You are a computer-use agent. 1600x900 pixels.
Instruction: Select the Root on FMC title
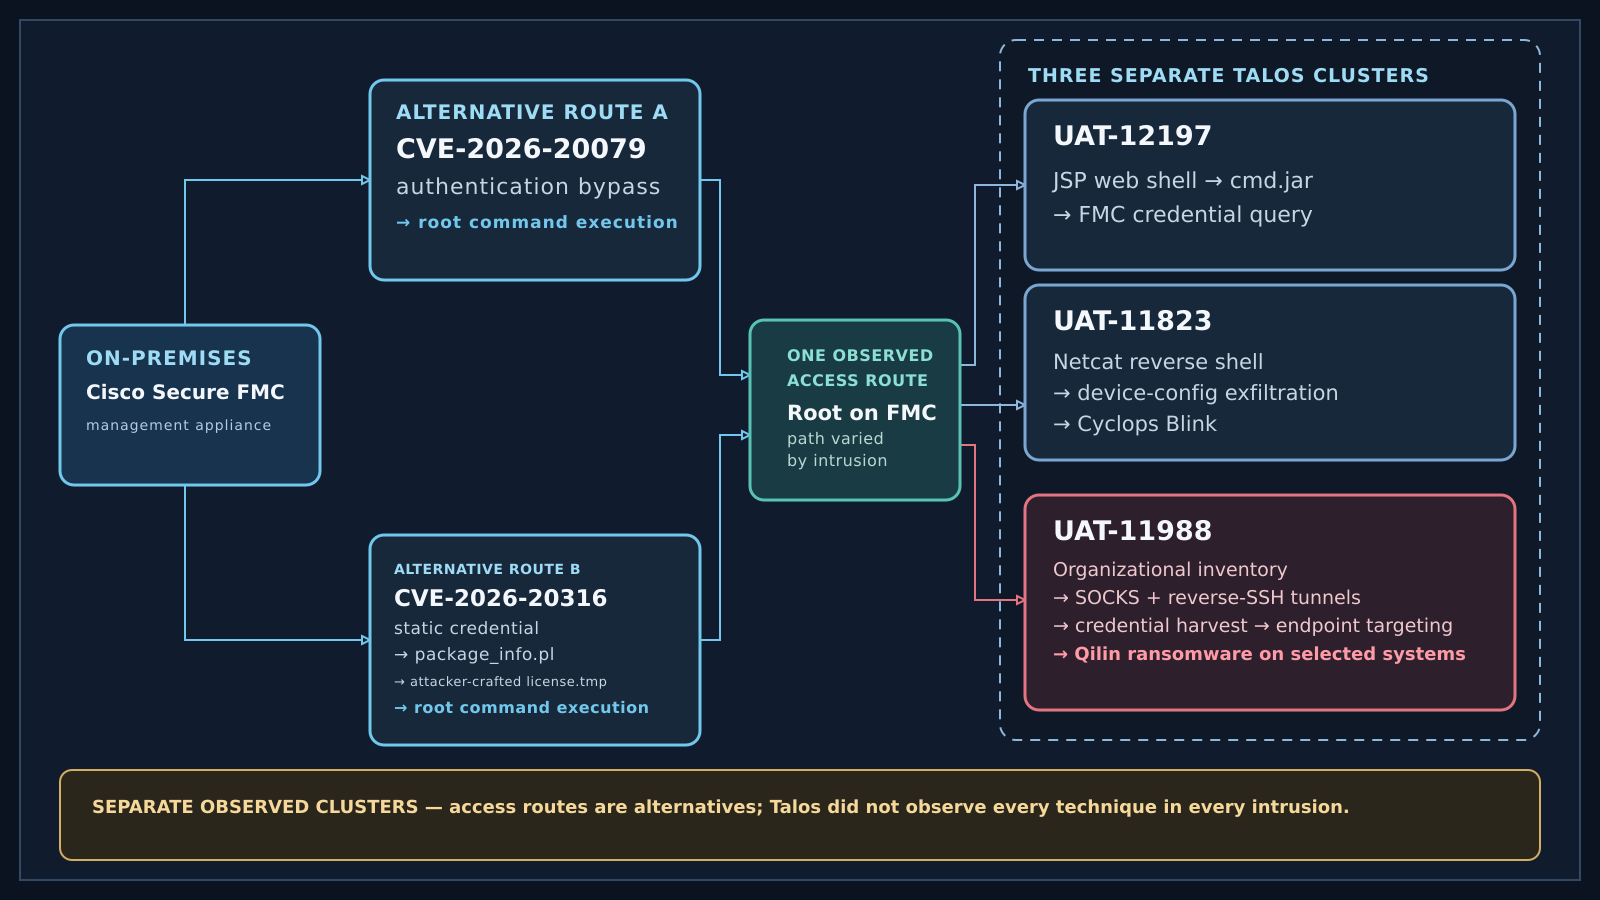(862, 413)
